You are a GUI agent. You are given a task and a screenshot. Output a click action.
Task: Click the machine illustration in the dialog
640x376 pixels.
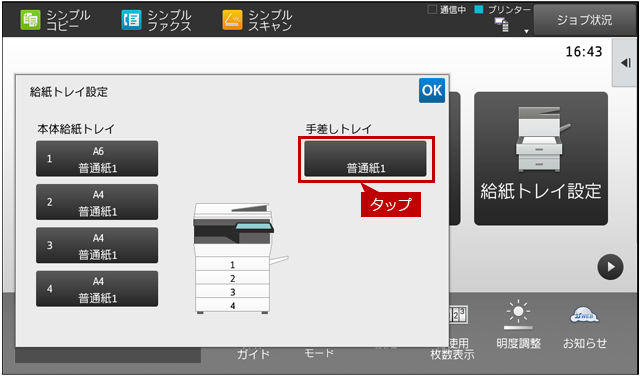[x=240, y=258]
